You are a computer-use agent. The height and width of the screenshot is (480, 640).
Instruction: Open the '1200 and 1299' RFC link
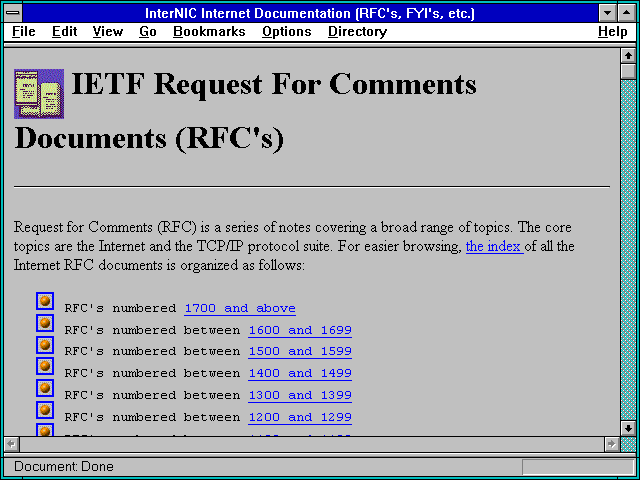click(300, 417)
